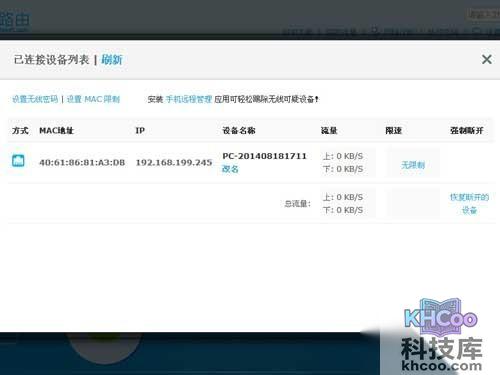500x375 pixels.
Task: Open 设置 MAC 限制 link
Action: (93, 99)
